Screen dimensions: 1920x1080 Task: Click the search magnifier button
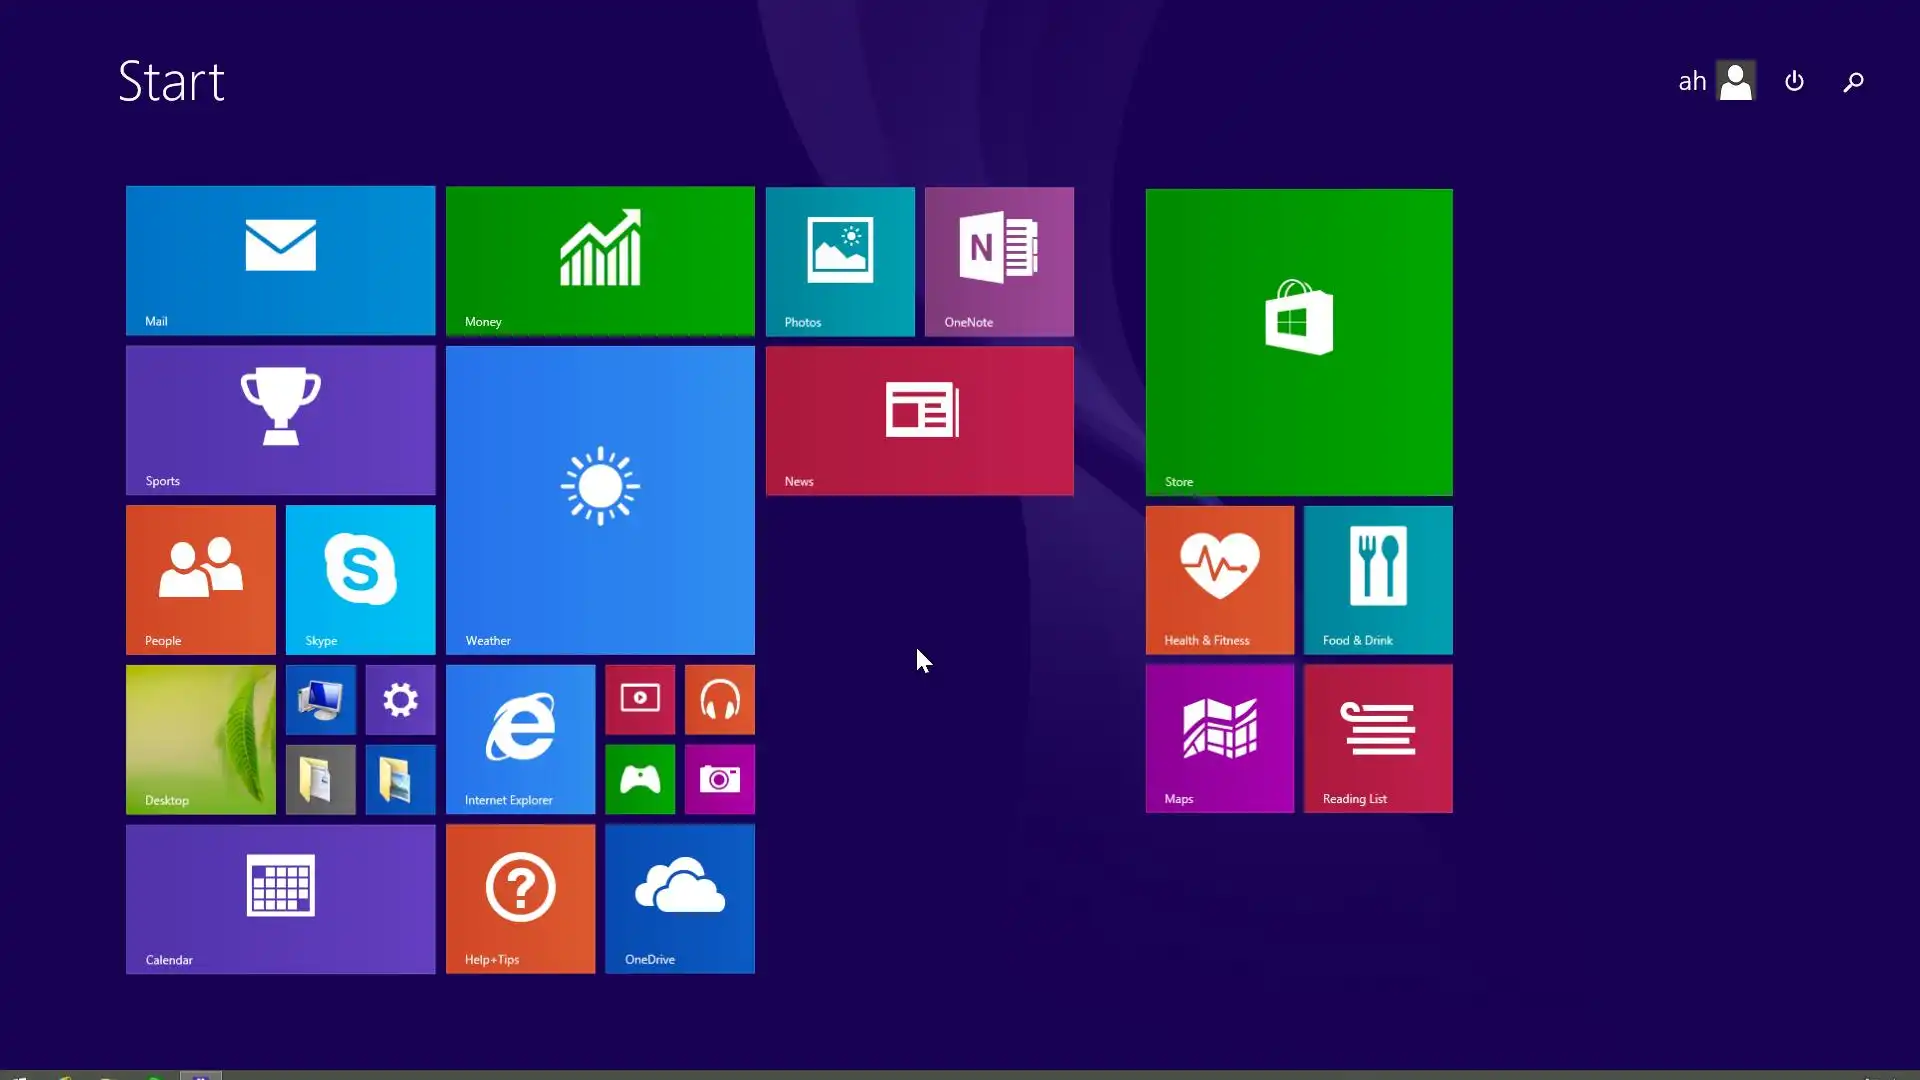pos(1853,81)
